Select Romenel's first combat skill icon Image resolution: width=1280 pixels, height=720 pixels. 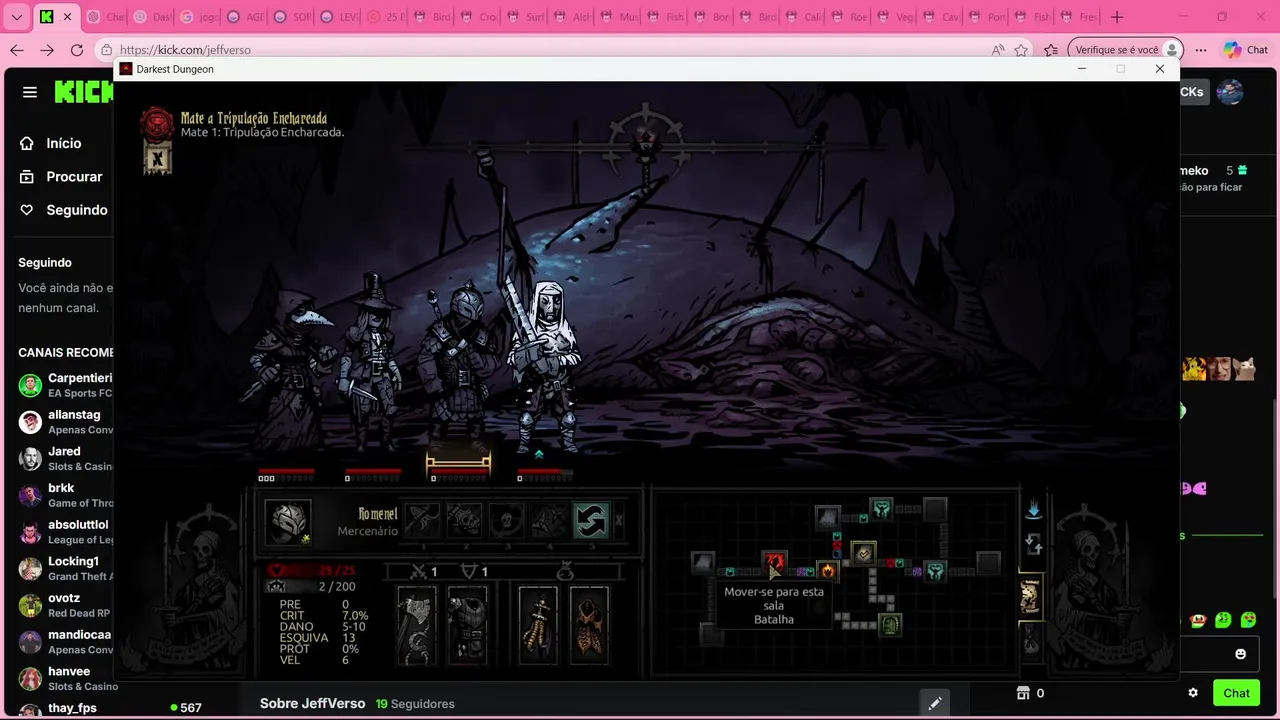(x=422, y=520)
